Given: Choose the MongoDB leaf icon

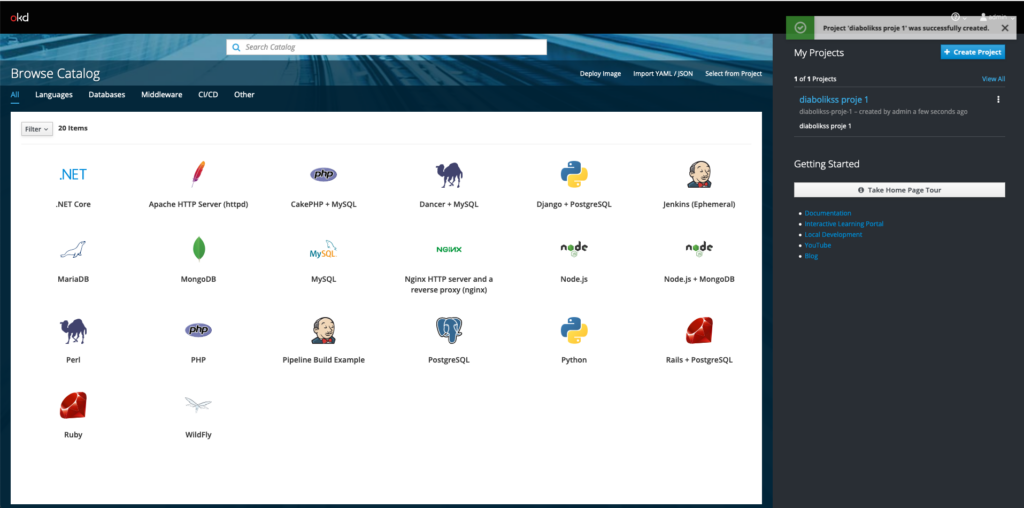Looking at the screenshot, I should click(199, 249).
